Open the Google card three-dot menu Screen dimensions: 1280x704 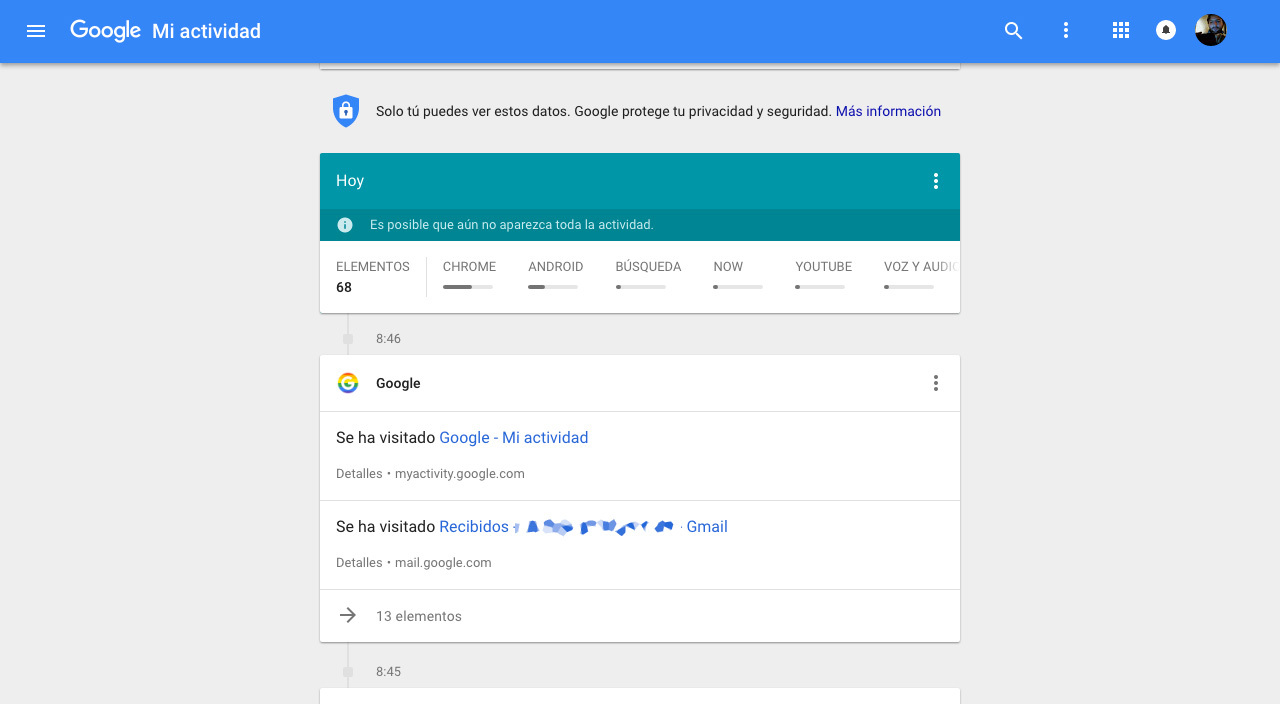tap(936, 383)
